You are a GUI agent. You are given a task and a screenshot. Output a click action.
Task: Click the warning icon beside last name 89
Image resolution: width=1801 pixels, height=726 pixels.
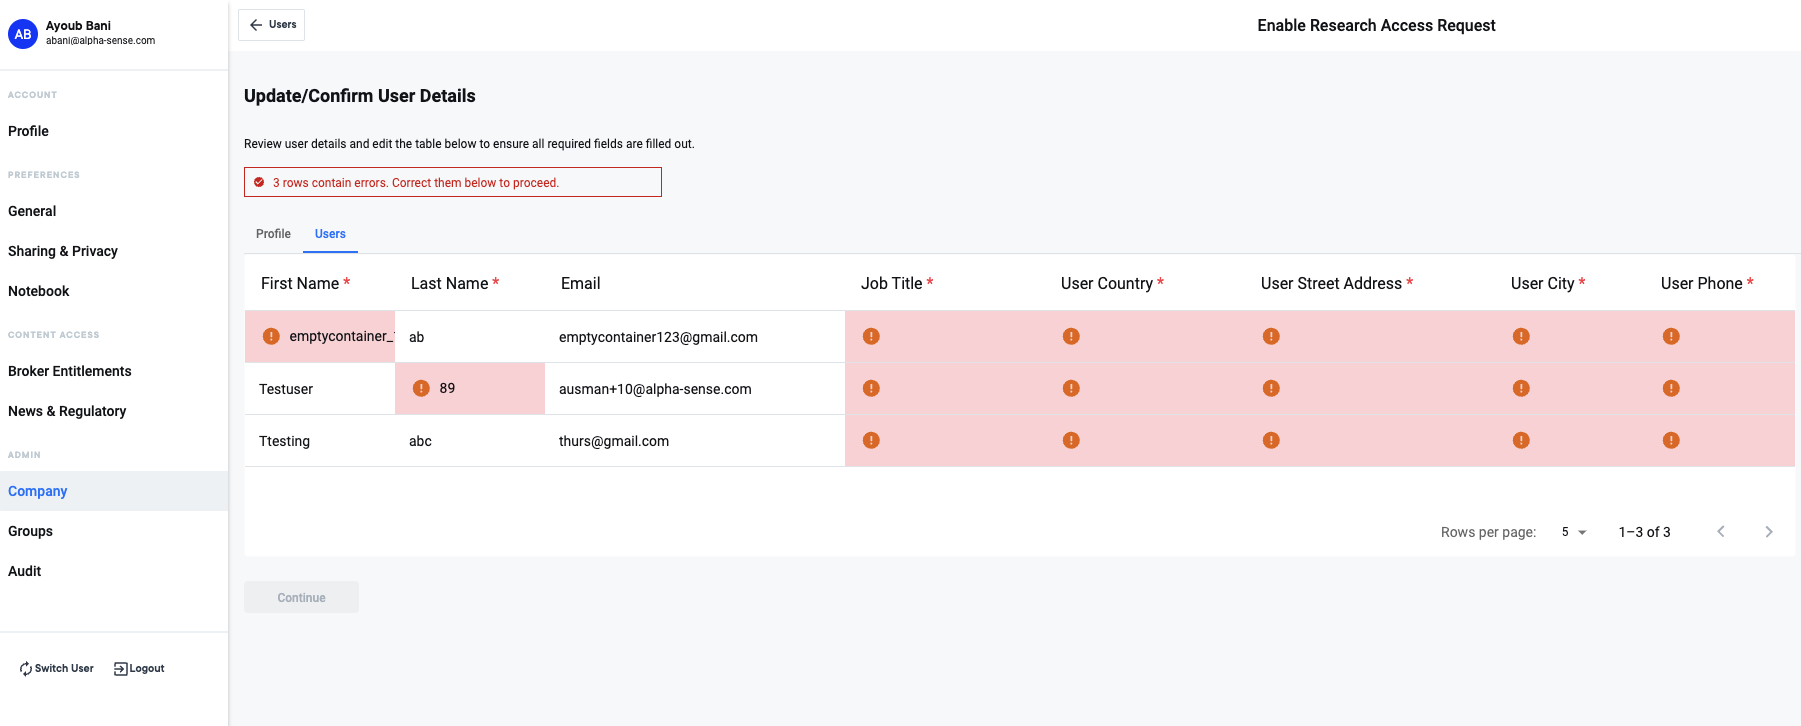click(421, 388)
